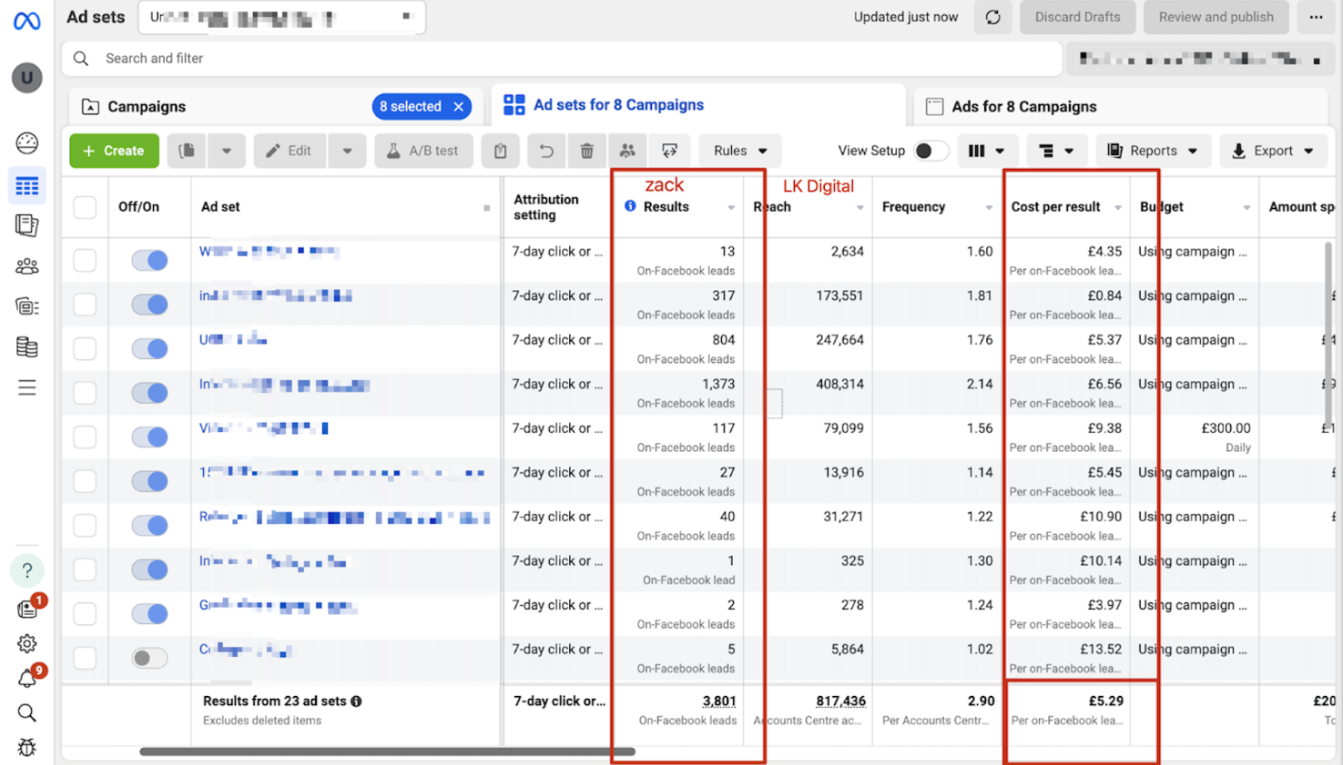Click the Duplicate icon in toolbar
1343x765 pixels.
[x=187, y=151]
